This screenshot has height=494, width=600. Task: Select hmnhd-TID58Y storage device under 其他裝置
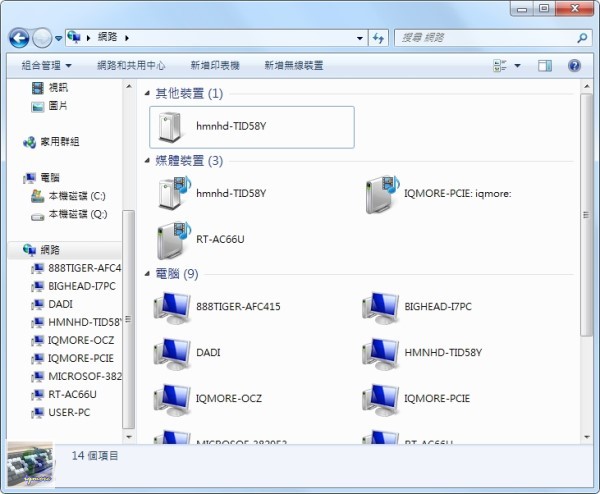pos(252,127)
